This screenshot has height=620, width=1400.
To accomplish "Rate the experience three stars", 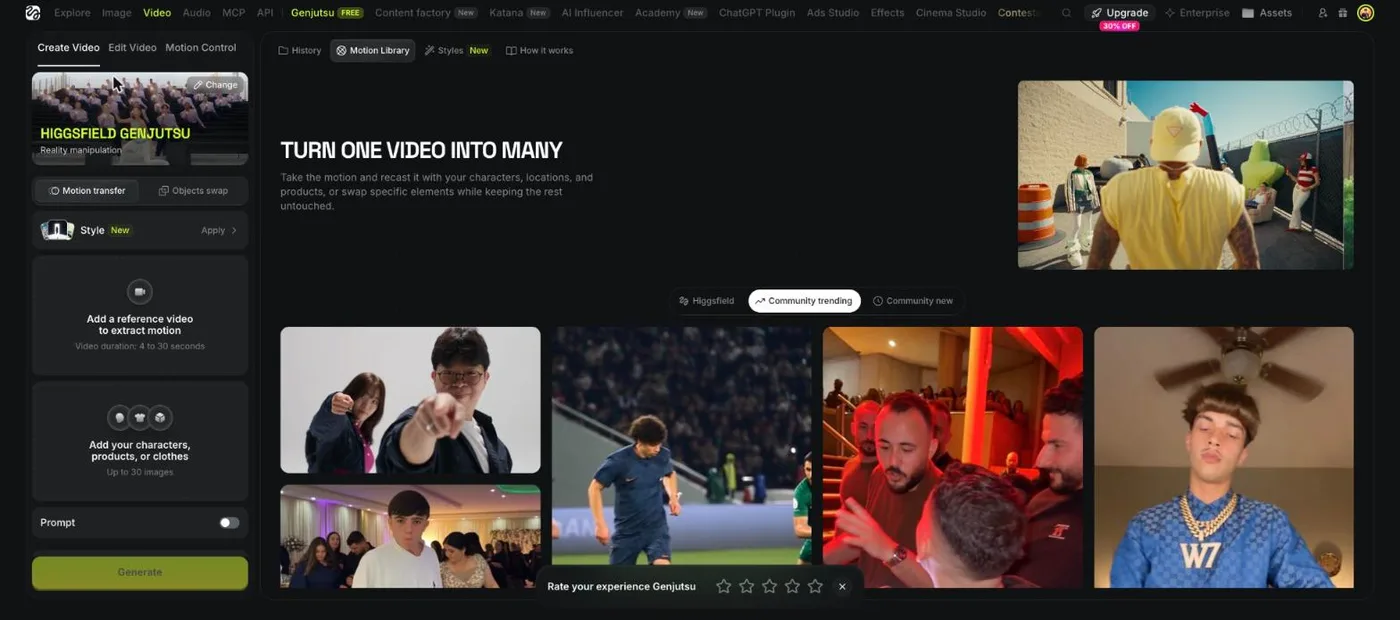I will pyautogui.click(x=769, y=586).
